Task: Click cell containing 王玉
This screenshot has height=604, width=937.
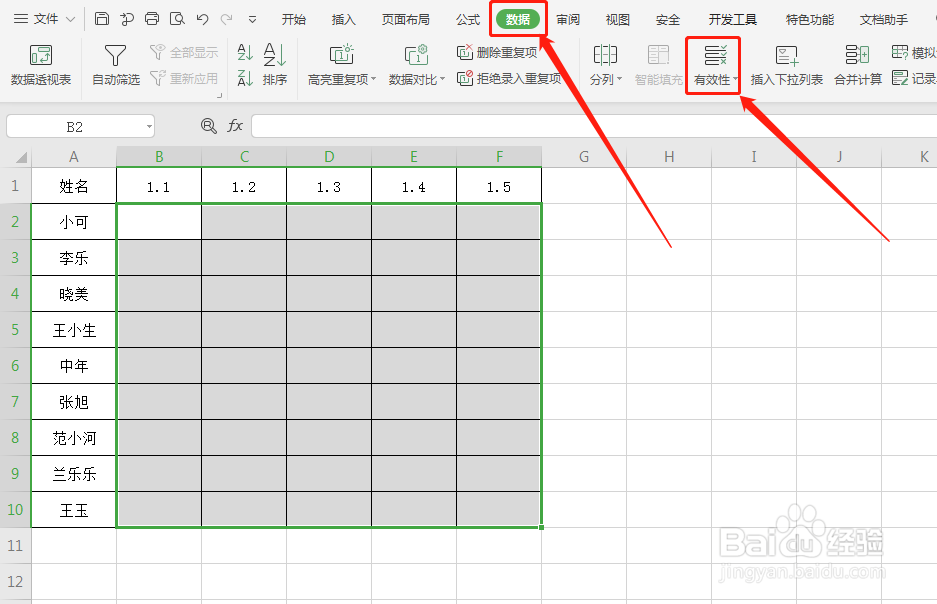Action: (74, 510)
